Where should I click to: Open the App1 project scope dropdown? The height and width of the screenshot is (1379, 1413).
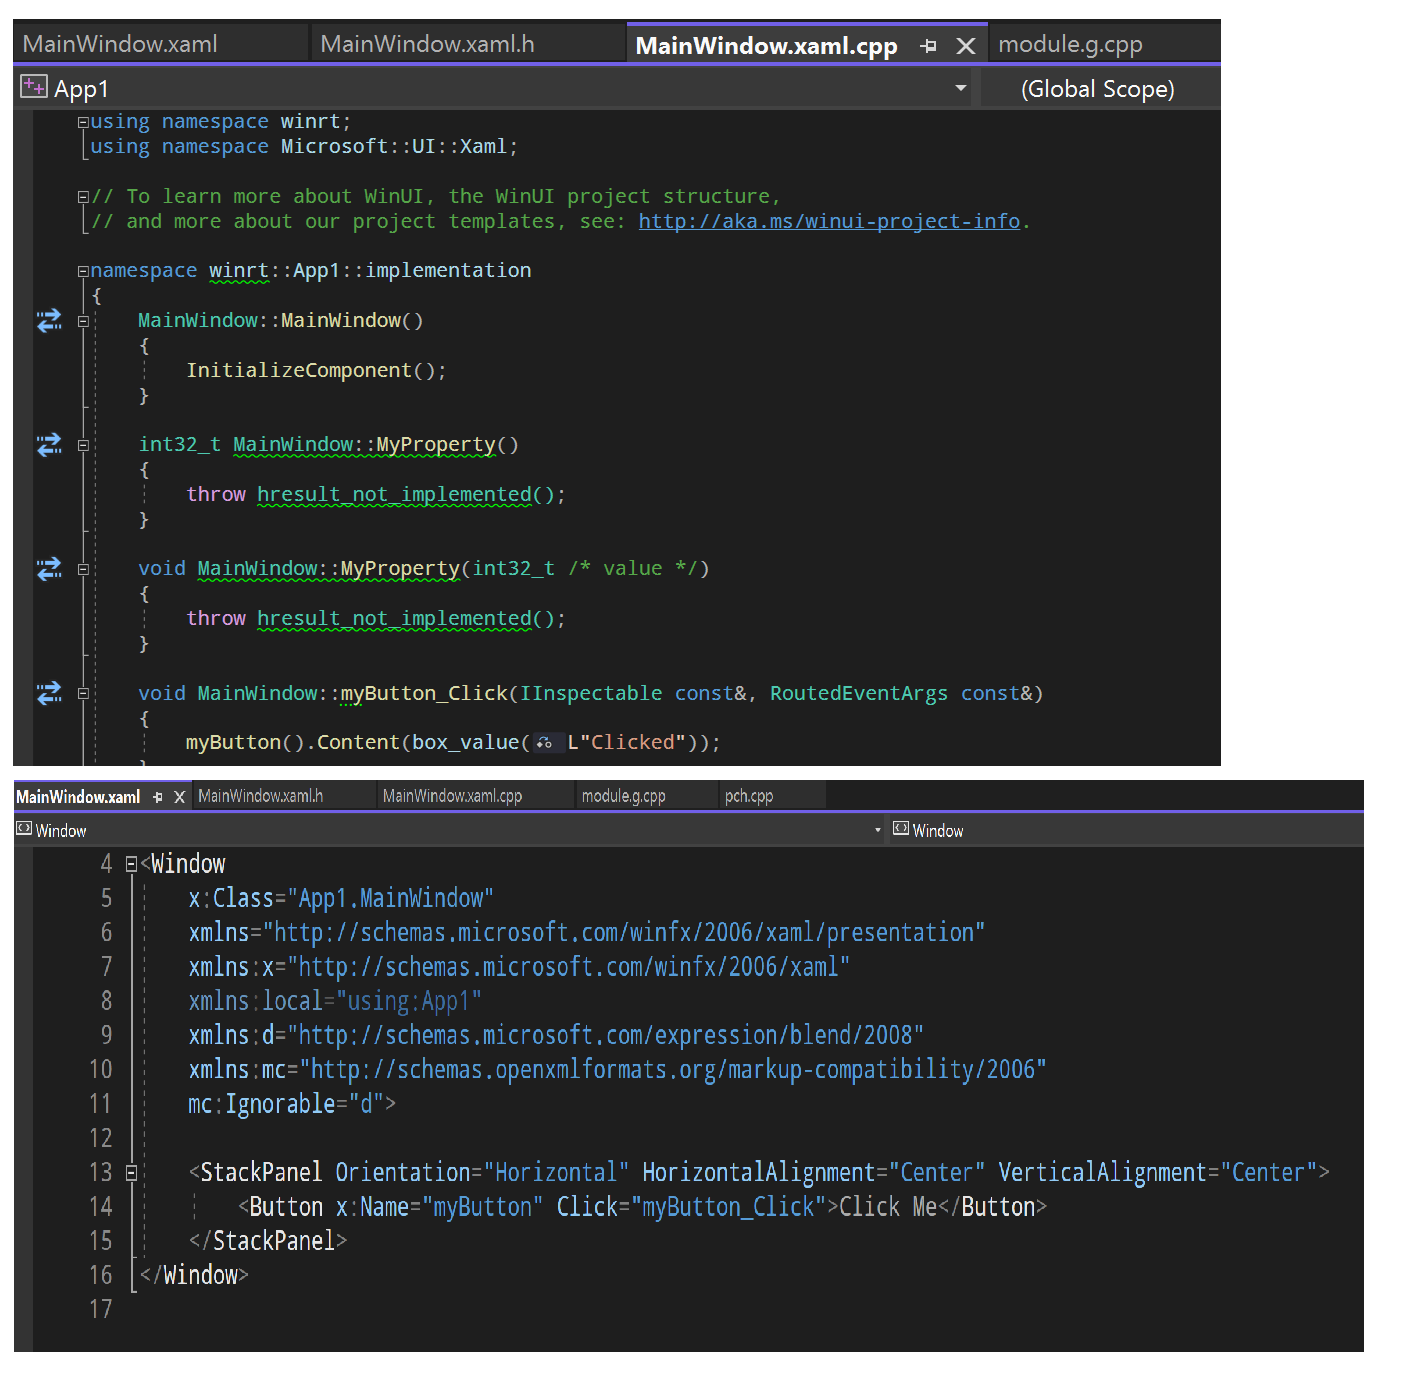(960, 88)
